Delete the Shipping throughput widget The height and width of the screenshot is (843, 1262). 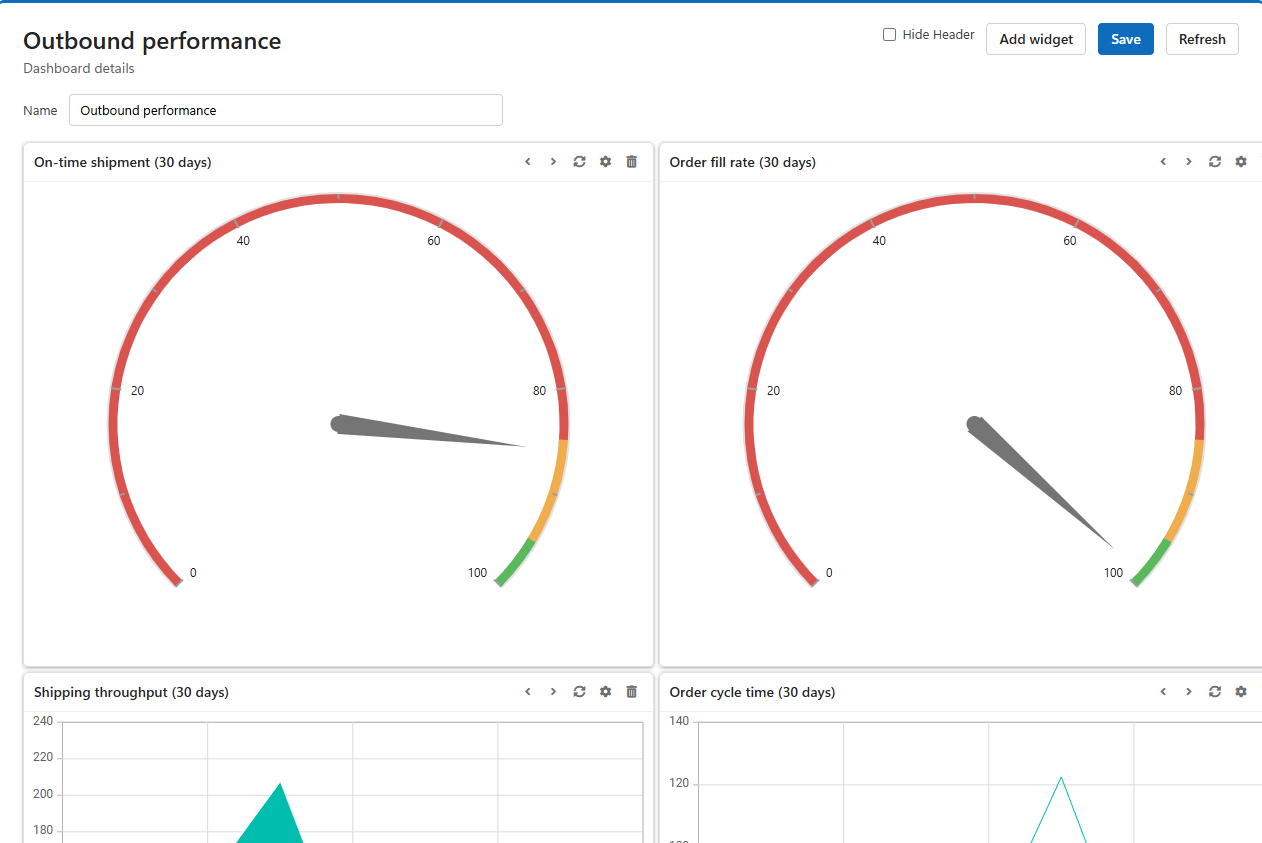631,692
